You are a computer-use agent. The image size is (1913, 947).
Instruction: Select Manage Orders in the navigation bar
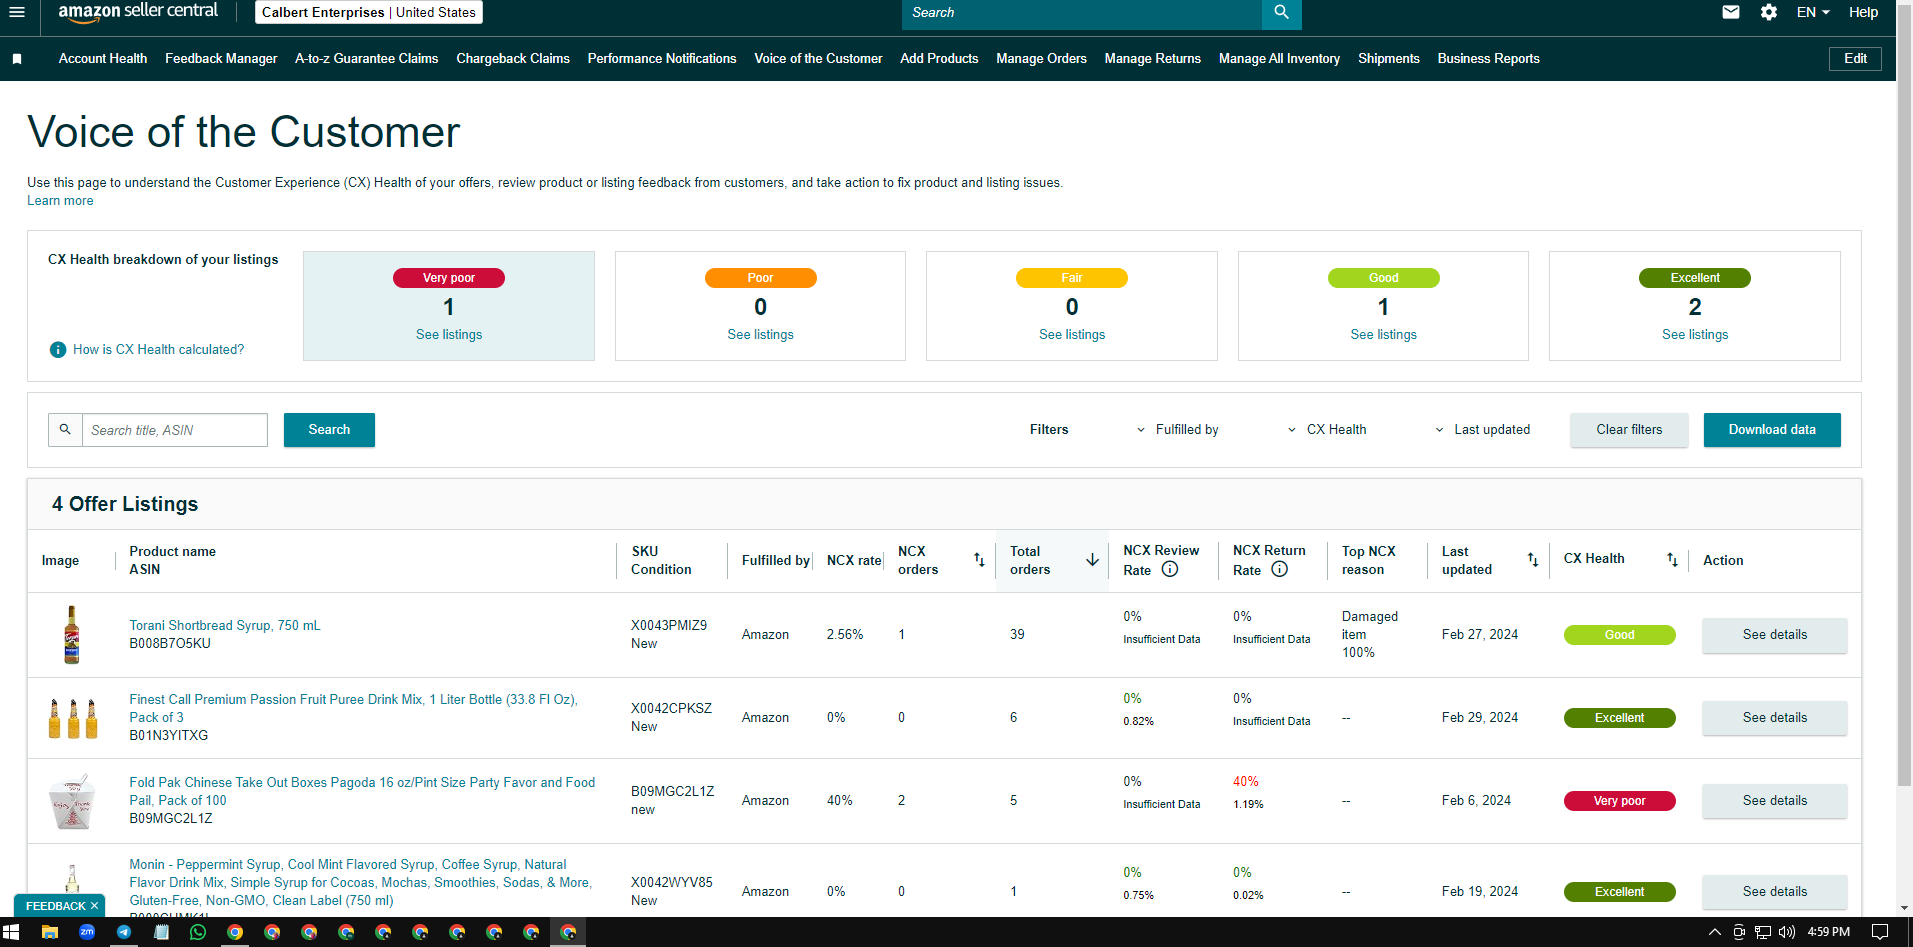(x=1041, y=59)
